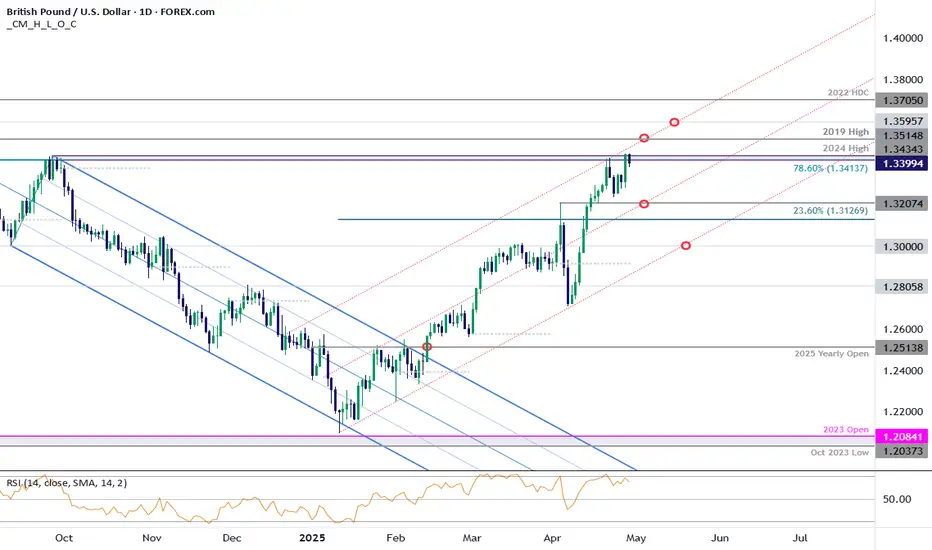Select the 1.35957 price level tag
This screenshot has height=550, width=932.
click(902, 121)
